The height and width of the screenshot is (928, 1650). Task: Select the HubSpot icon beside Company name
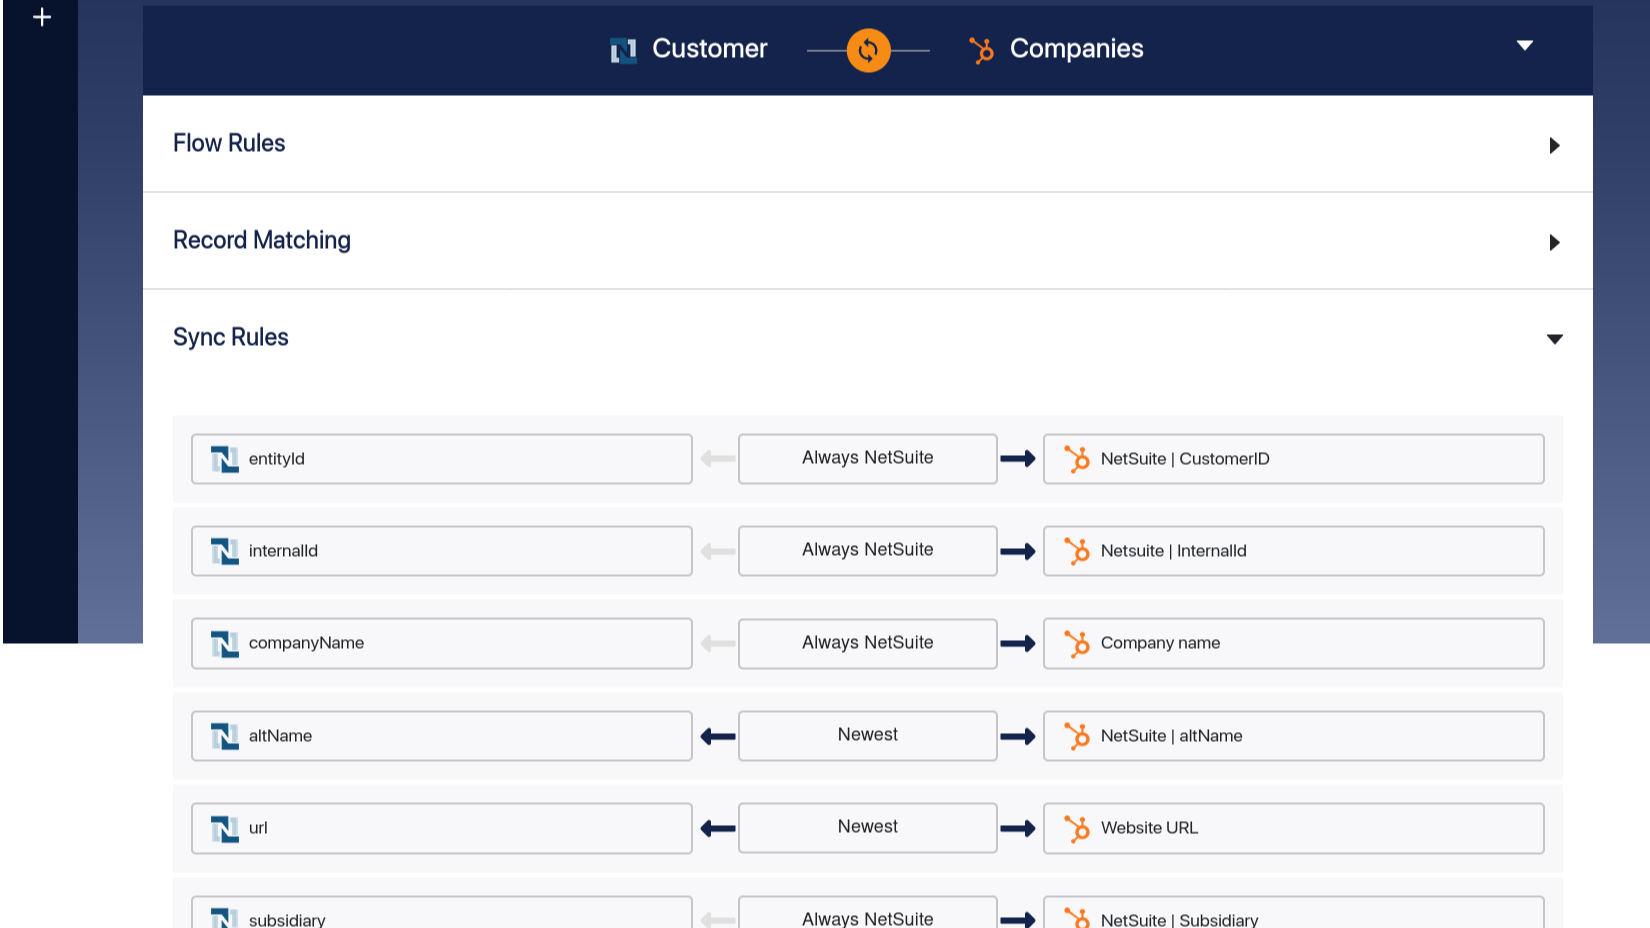coord(1079,643)
